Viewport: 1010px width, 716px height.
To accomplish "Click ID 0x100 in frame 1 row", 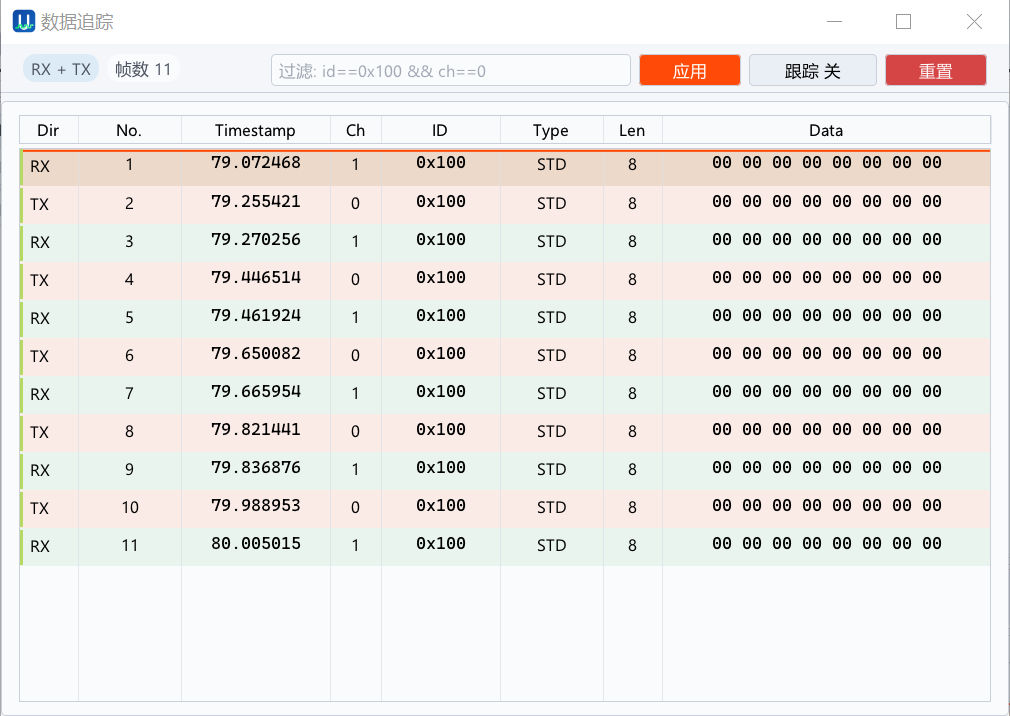I will [441, 162].
